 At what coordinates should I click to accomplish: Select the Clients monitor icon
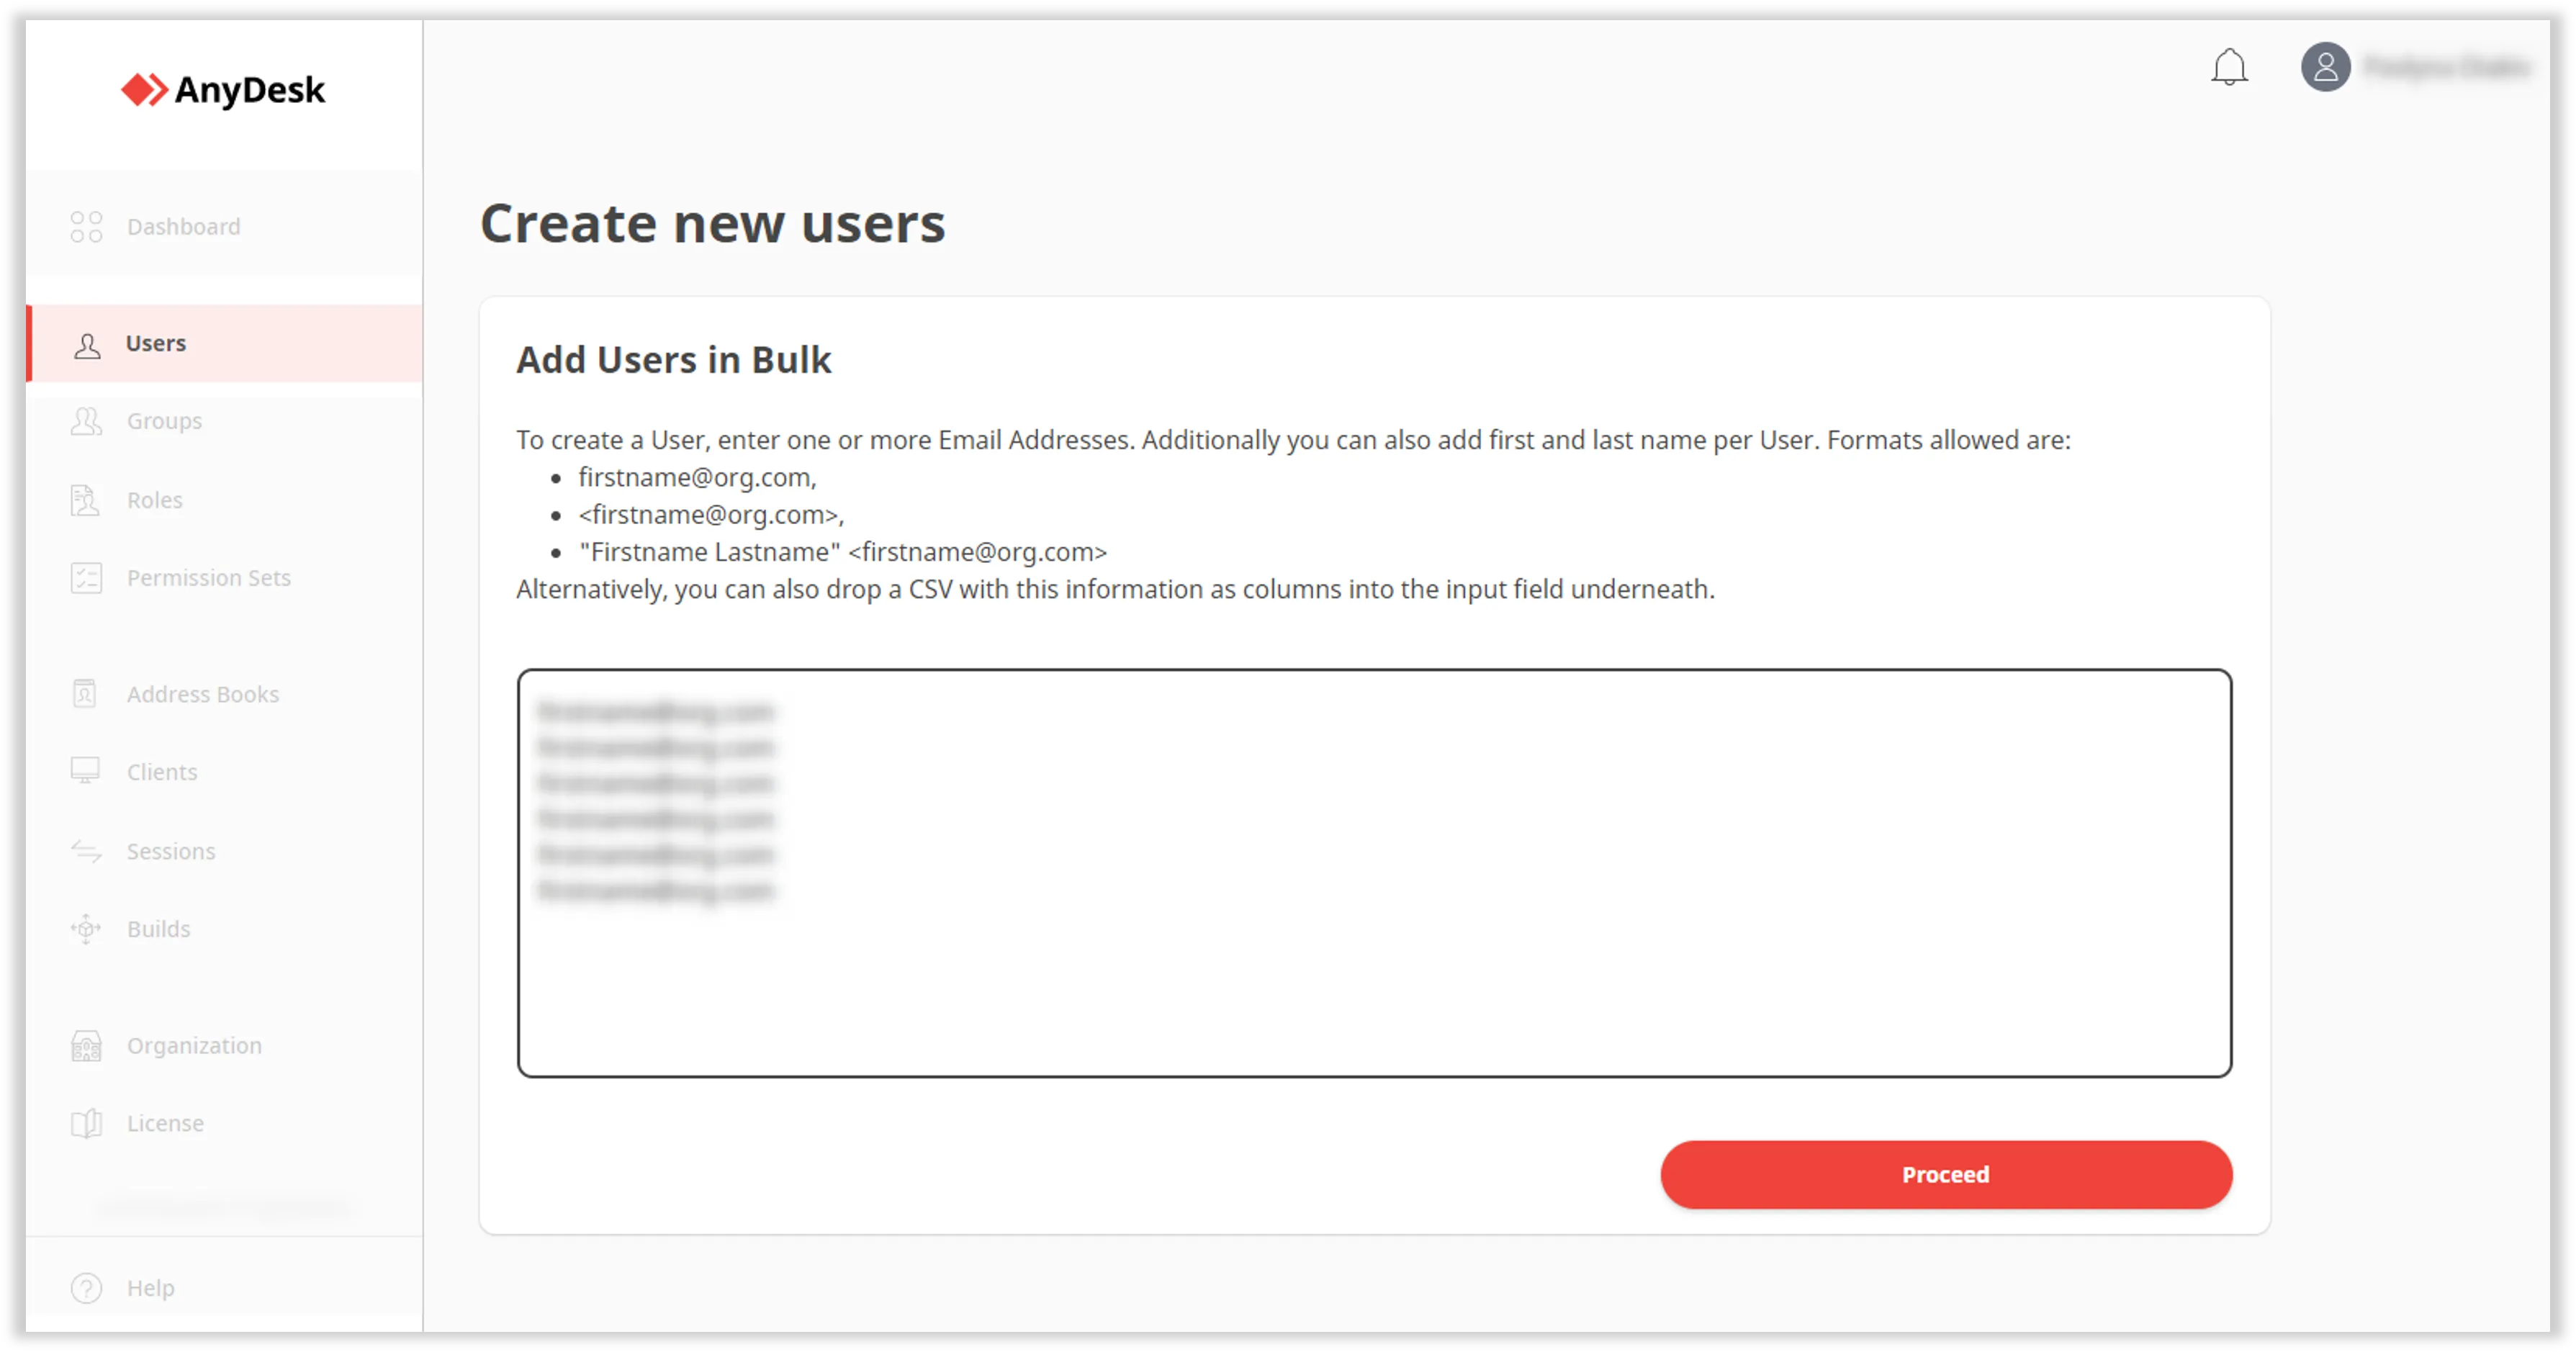(x=86, y=771)
